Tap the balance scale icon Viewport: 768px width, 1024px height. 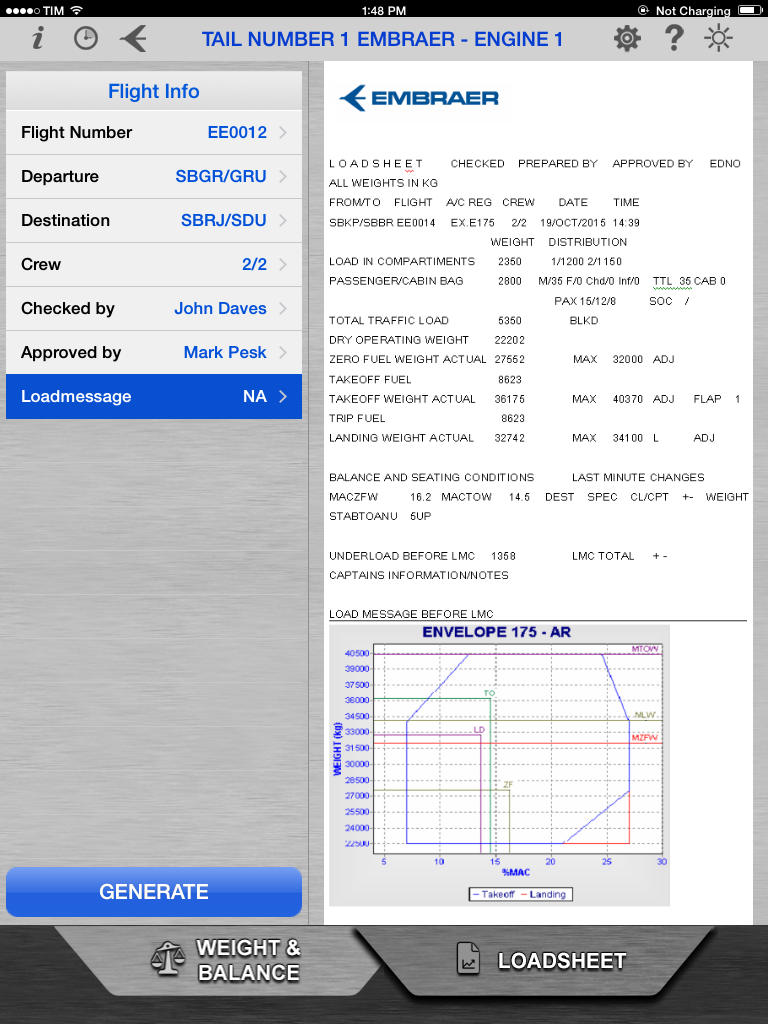click(x=168, y=959)
